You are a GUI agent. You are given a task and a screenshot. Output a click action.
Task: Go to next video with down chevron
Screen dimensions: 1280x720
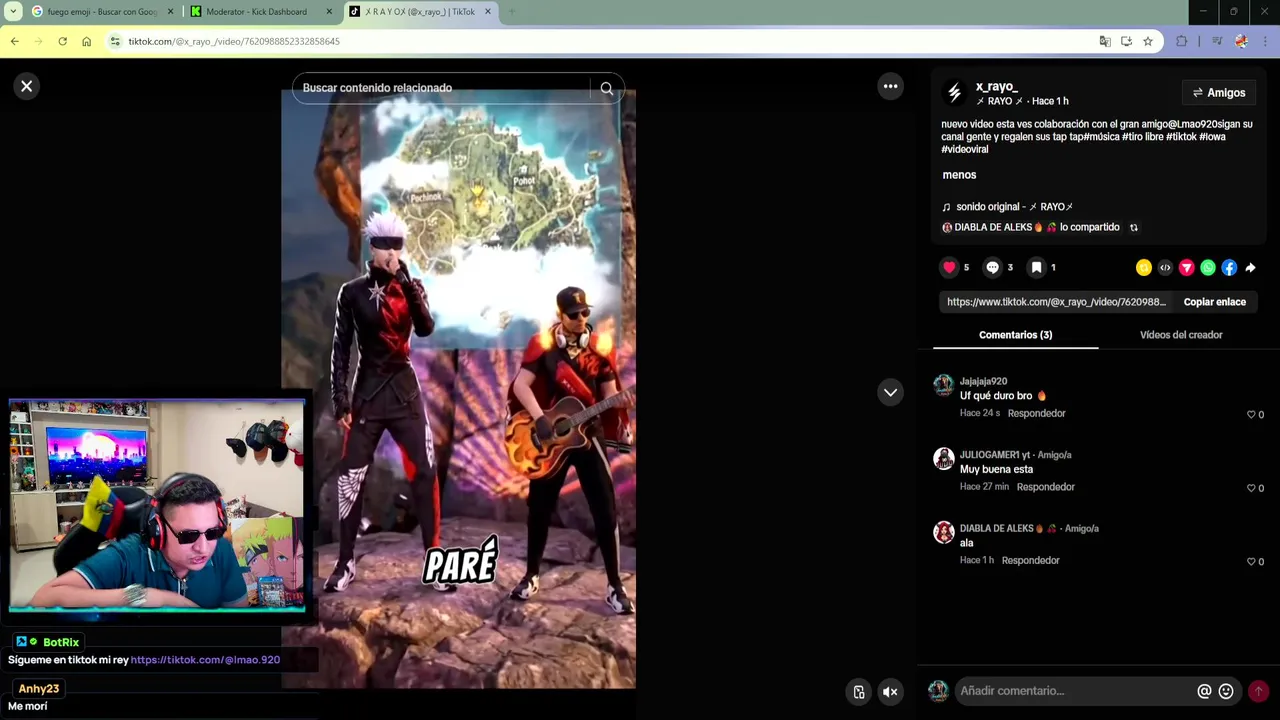890,393
